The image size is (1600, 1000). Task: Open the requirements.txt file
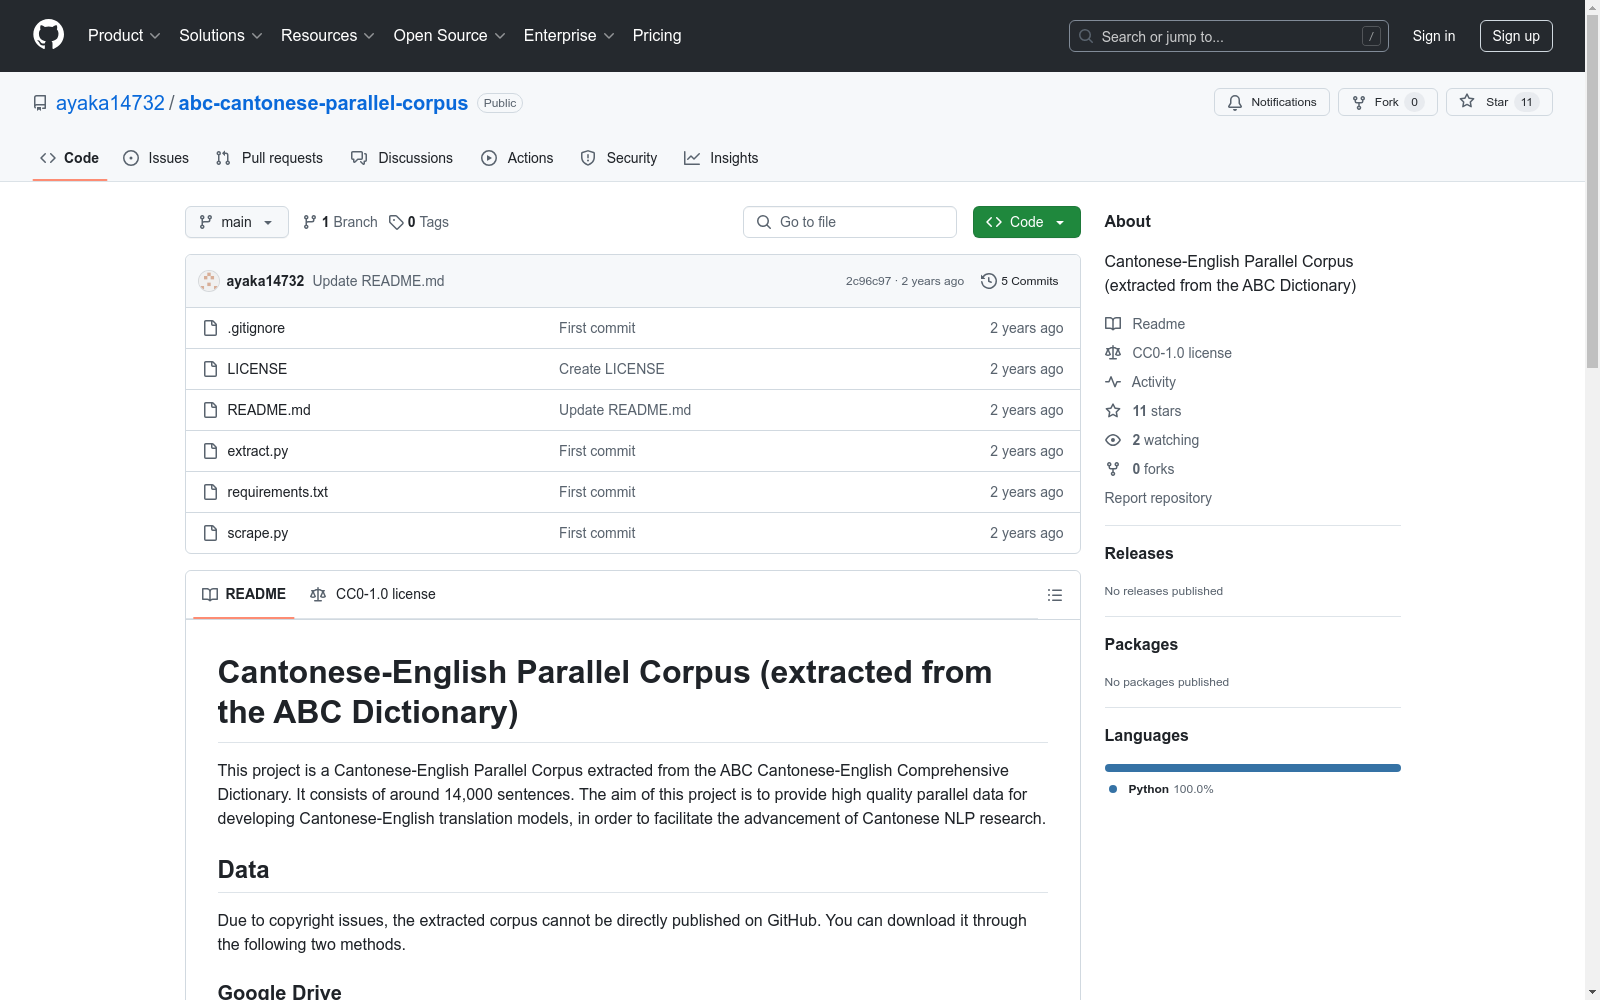[x=278, y=492]
